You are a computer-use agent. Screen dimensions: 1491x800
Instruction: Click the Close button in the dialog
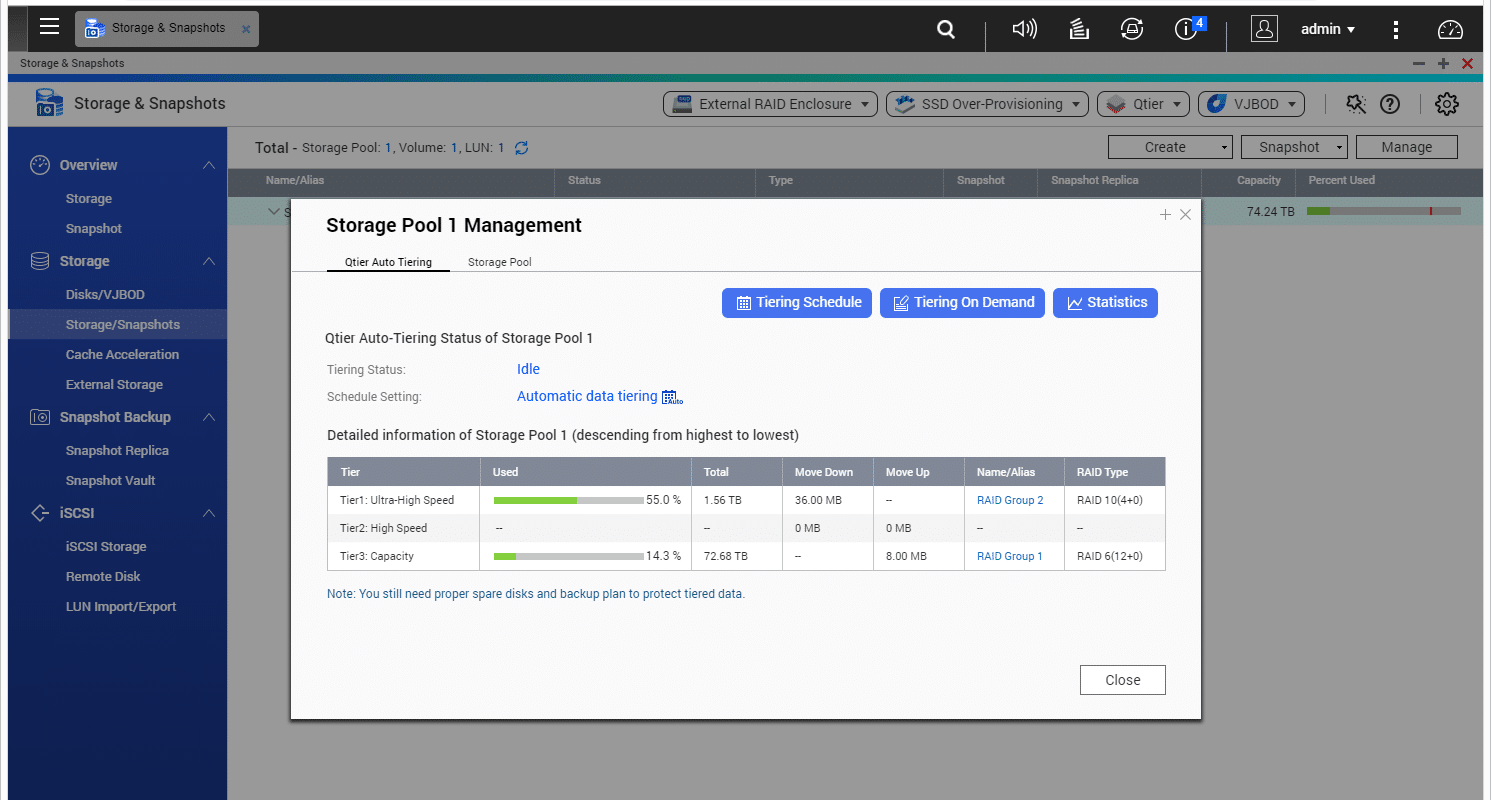(1123, 680)
